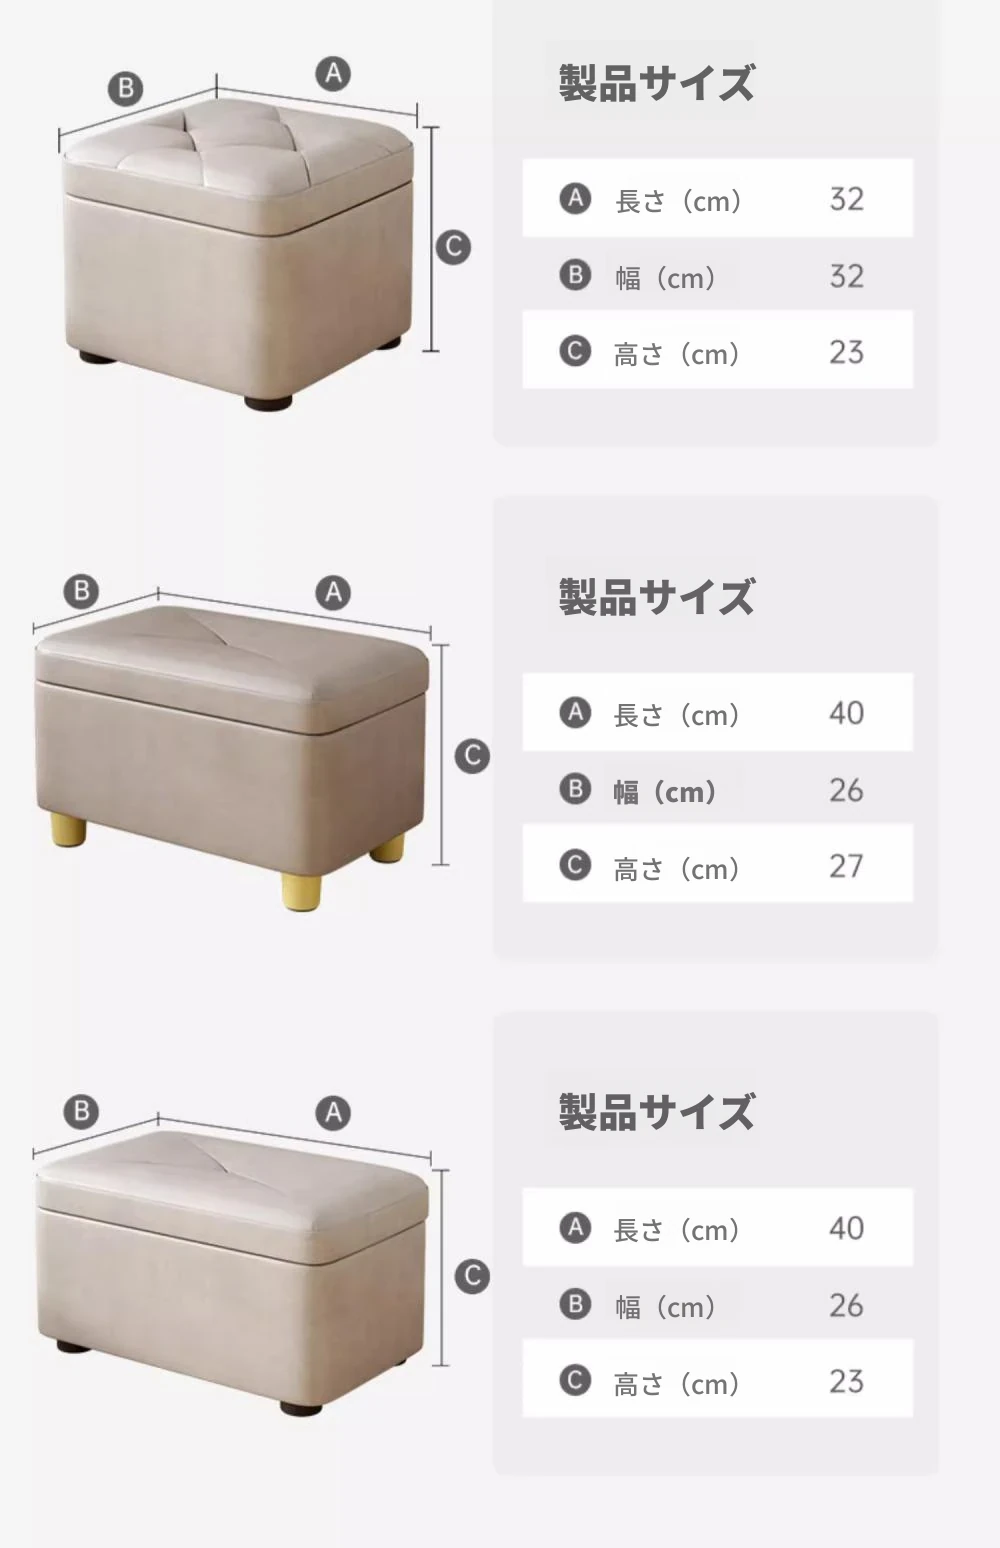Click 高さ row showing 23 in first table
The width and height of the screenshot is (1000, 1548).
pyautogui.click(x=717, y=350)
